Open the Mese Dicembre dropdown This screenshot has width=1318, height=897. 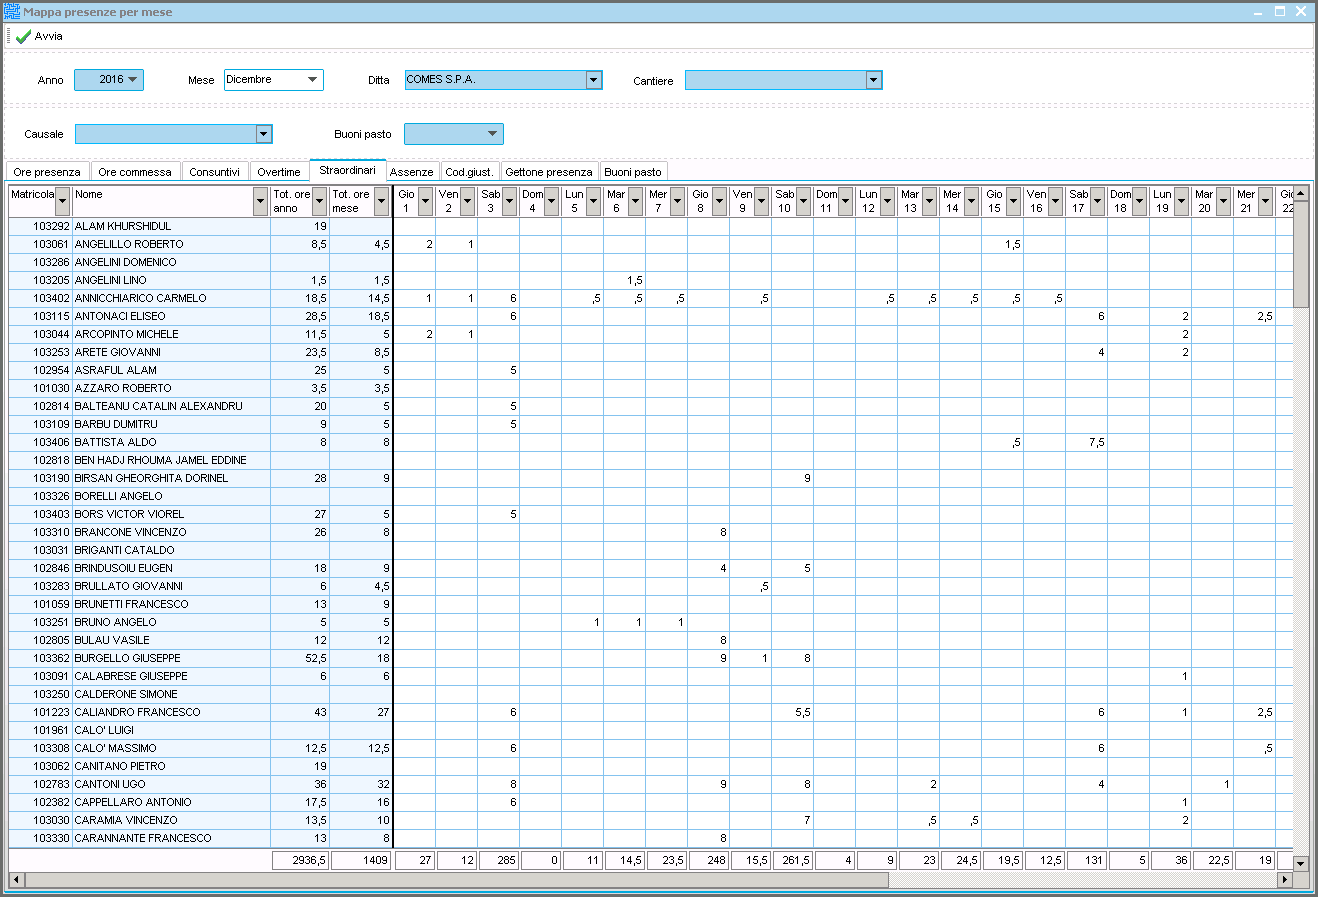coord(313,79)
